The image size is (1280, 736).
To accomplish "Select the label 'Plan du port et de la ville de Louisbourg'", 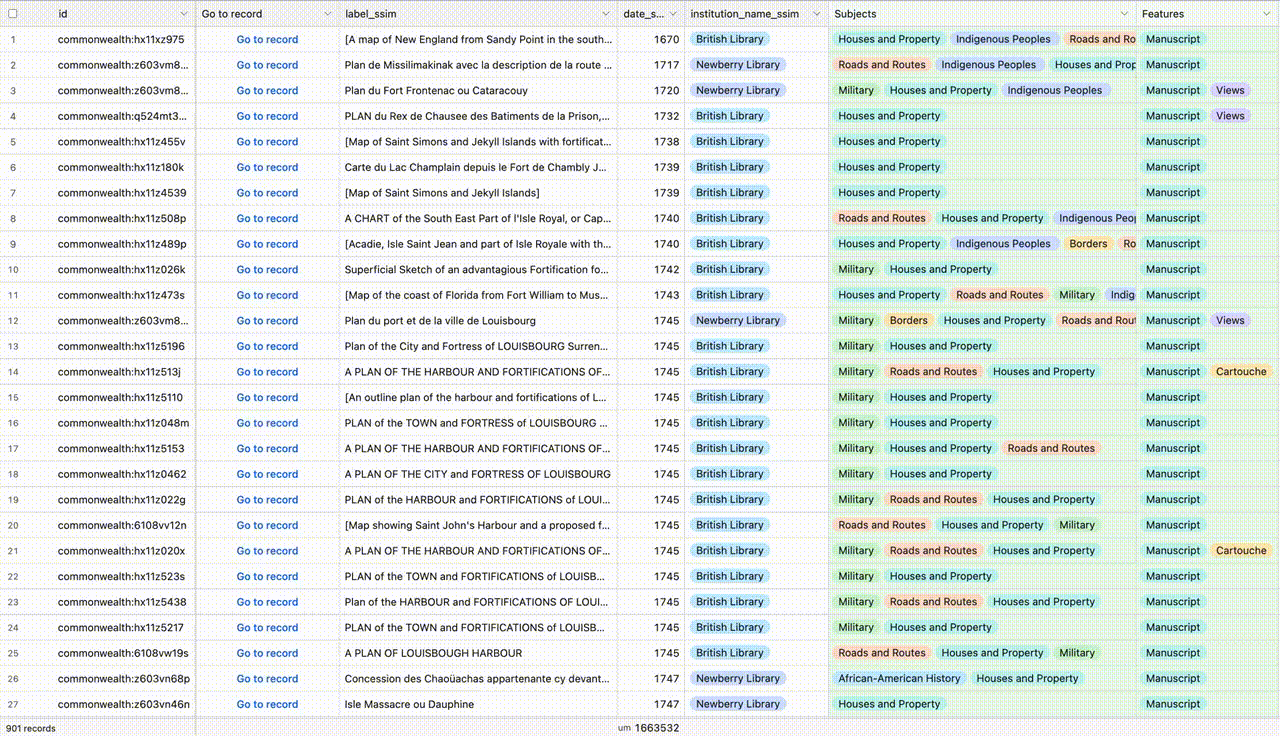I will coord(440,321).
